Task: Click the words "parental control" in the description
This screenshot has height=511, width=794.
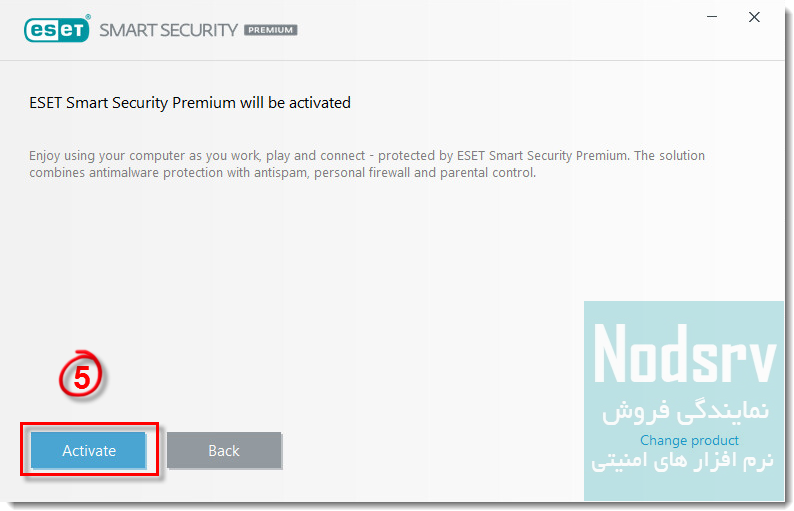Action: pos(491,172)
